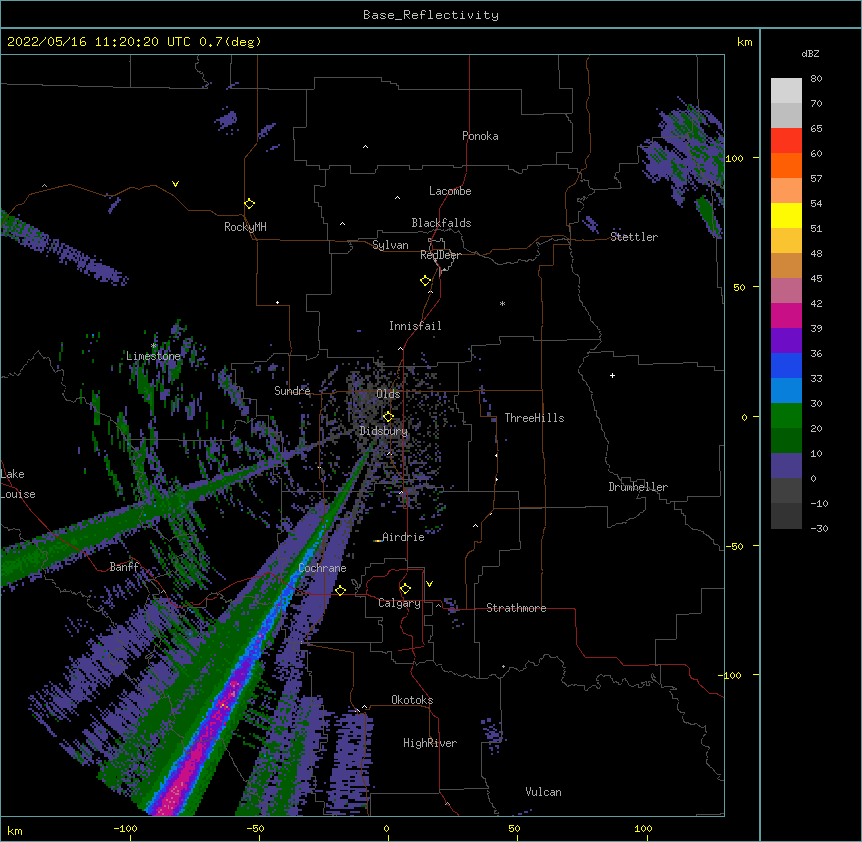
Task: Click the light blue 30-33 dBZ swatch
Action: (786, 391)
